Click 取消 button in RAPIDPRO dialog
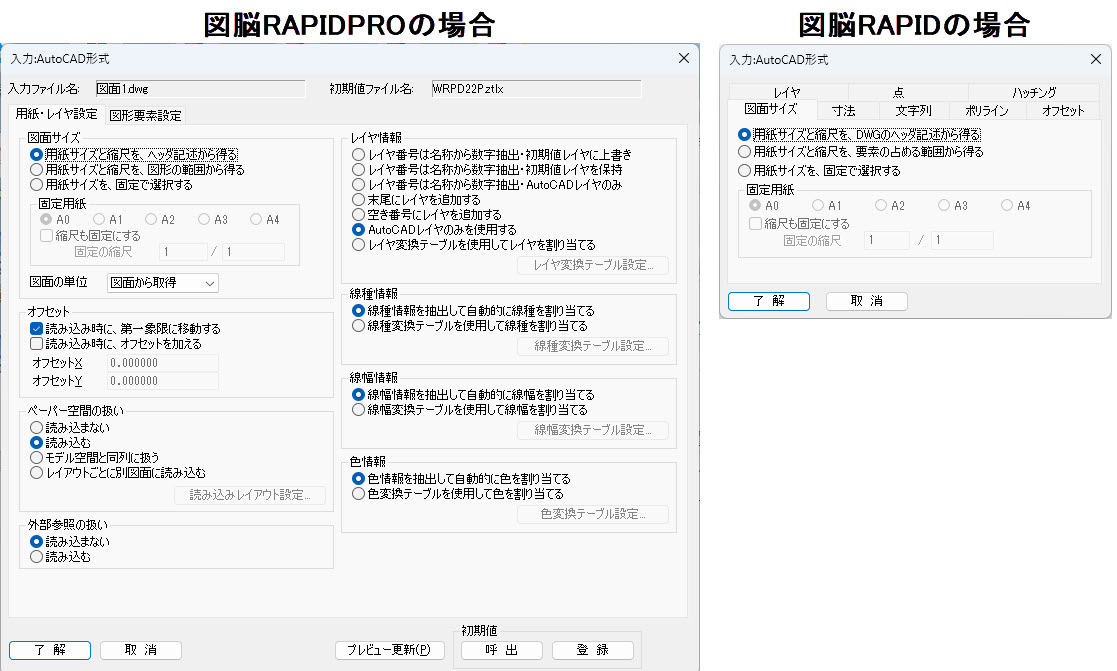 point(141,650)
